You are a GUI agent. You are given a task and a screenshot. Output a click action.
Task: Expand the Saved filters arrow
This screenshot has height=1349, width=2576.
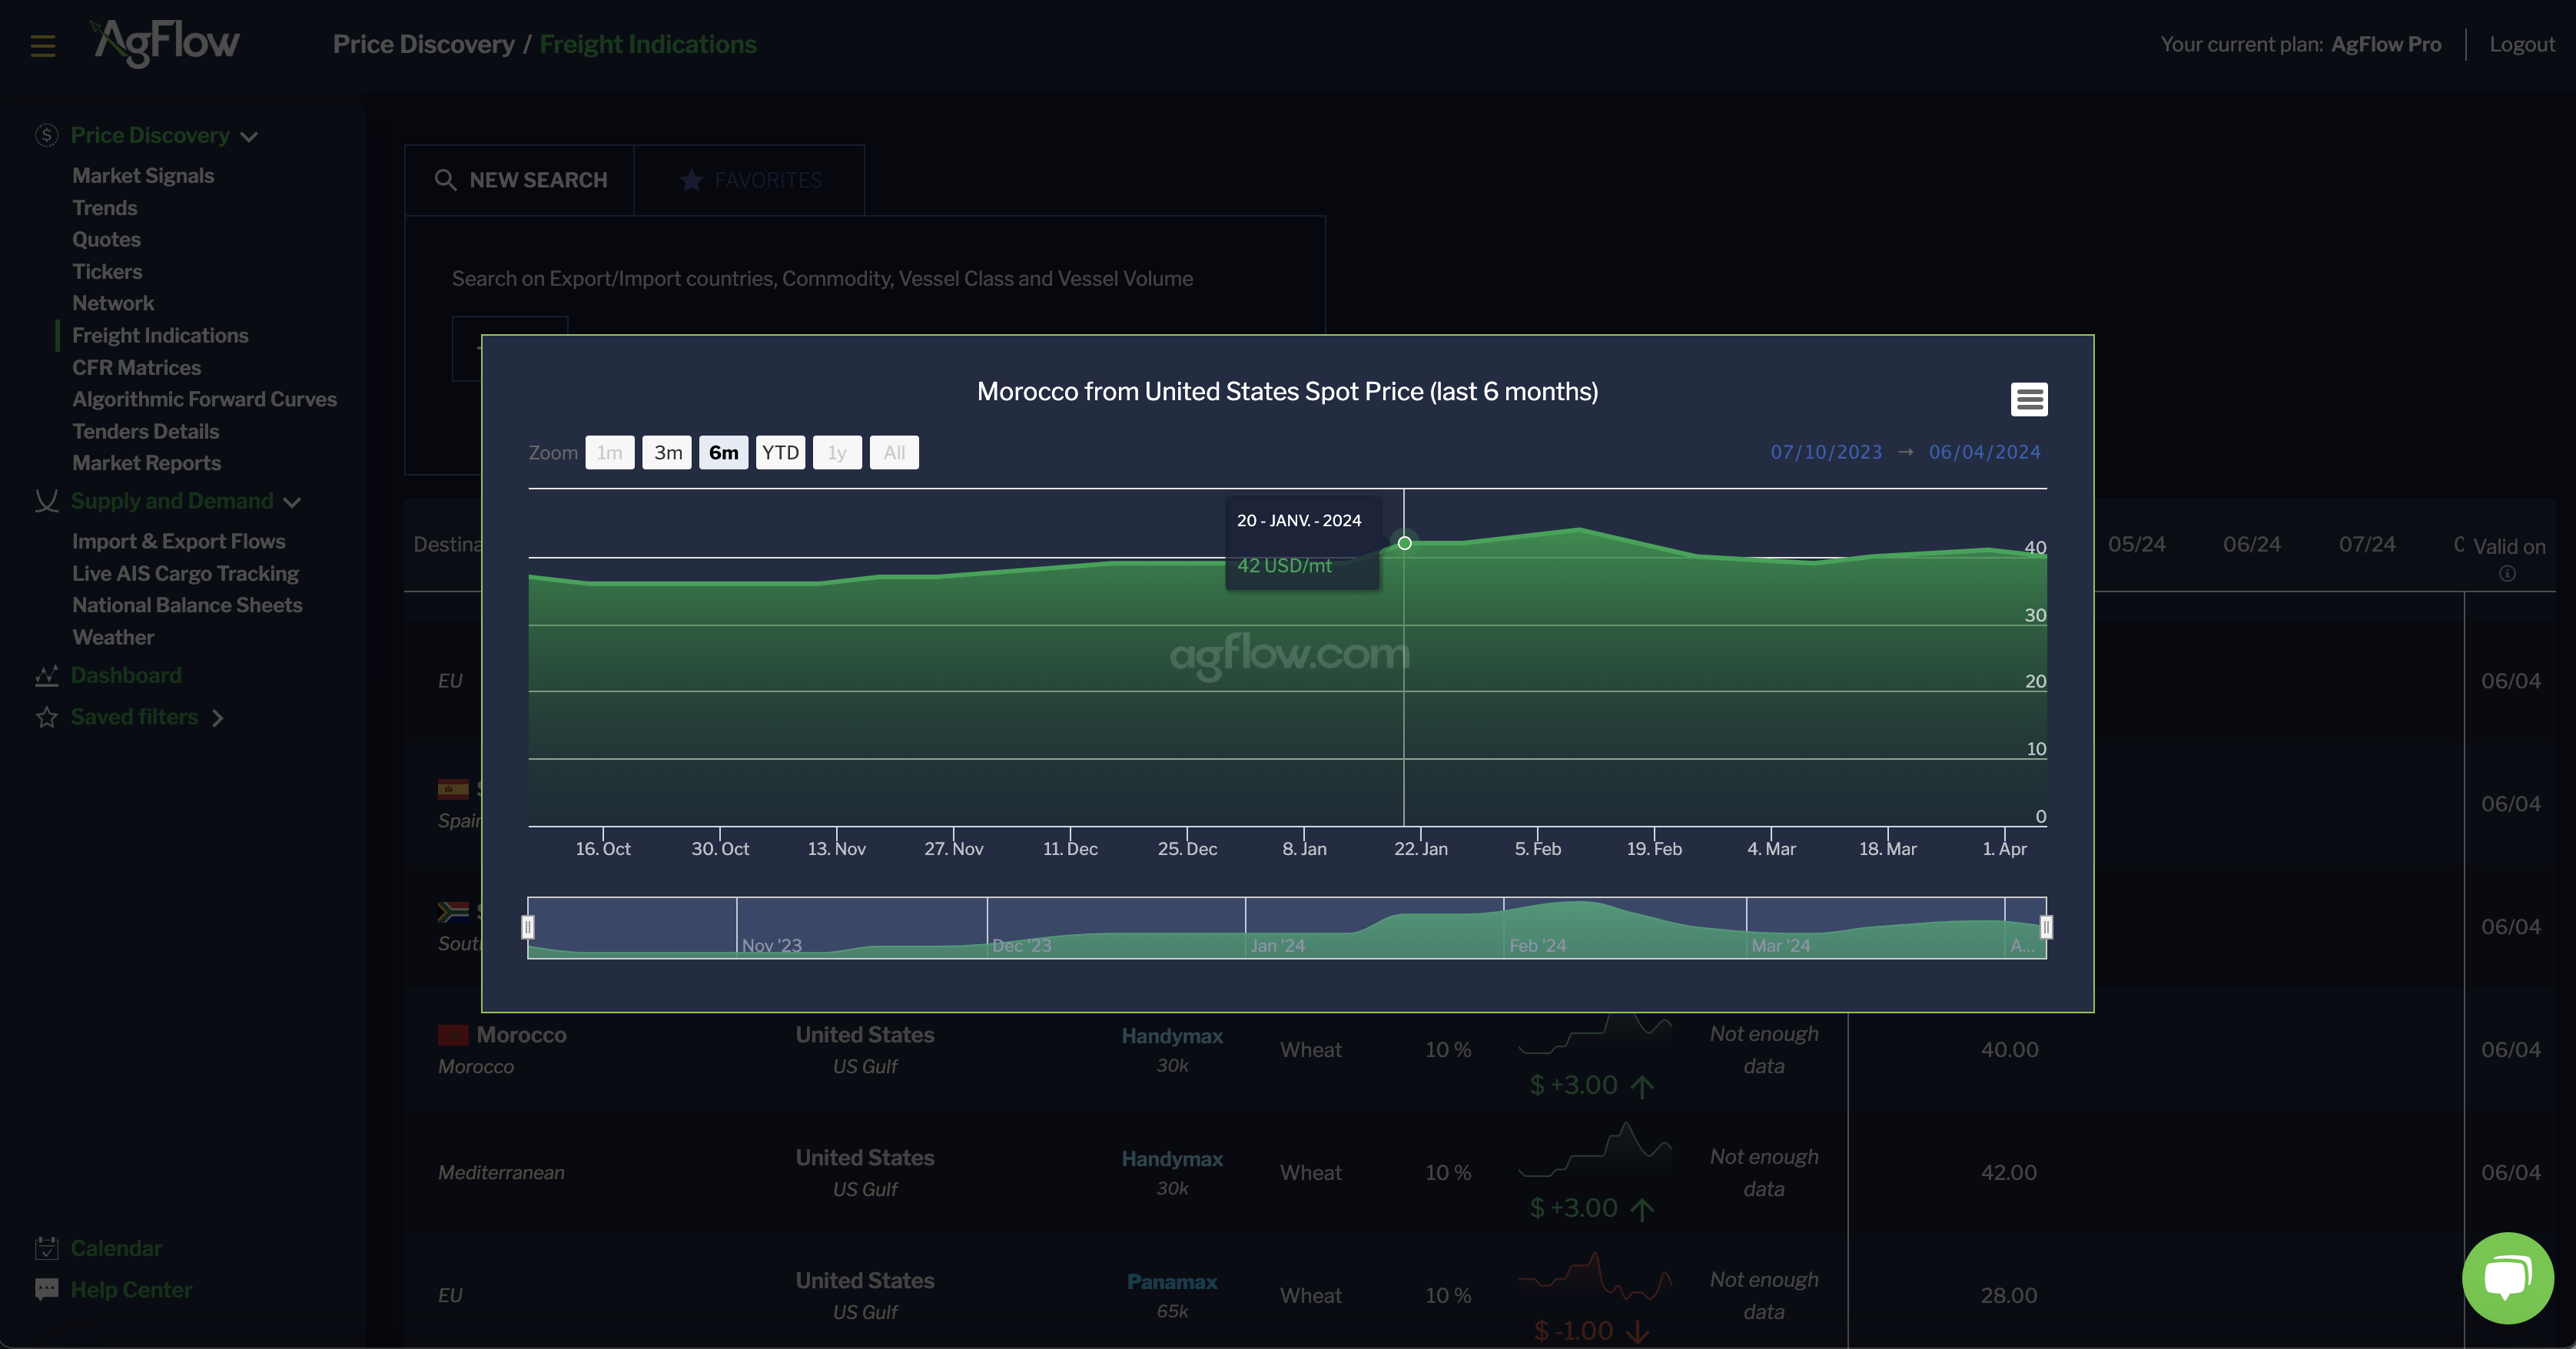point(217,718)
